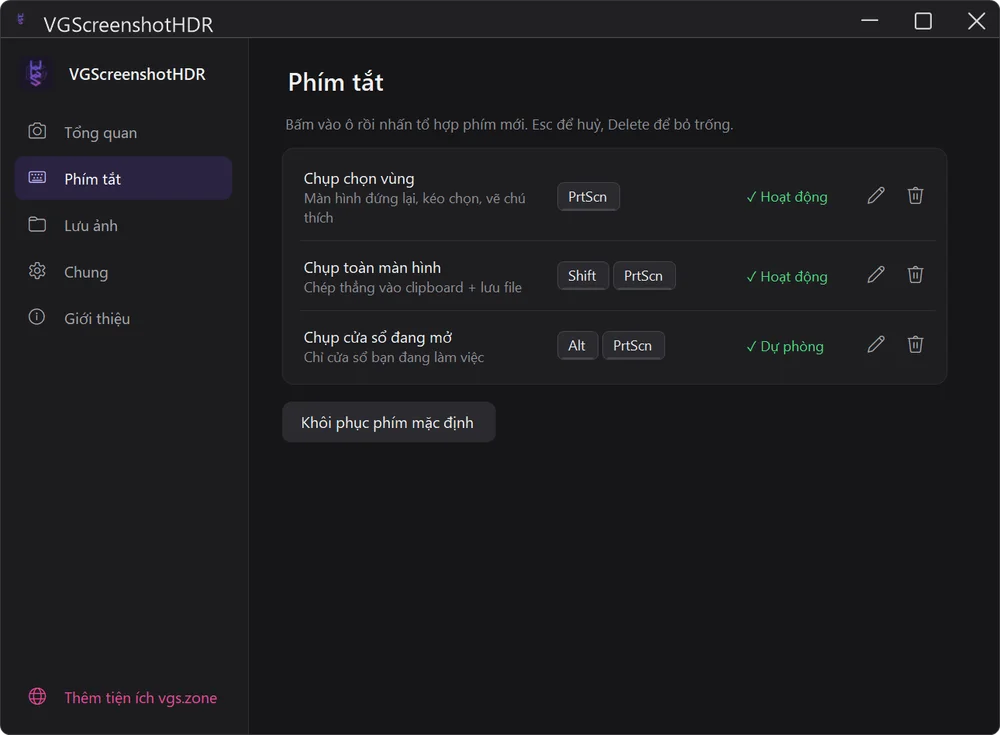Close the VGScreenshotHDR window
The image size is (1000, 735).
tap(976, 20)
